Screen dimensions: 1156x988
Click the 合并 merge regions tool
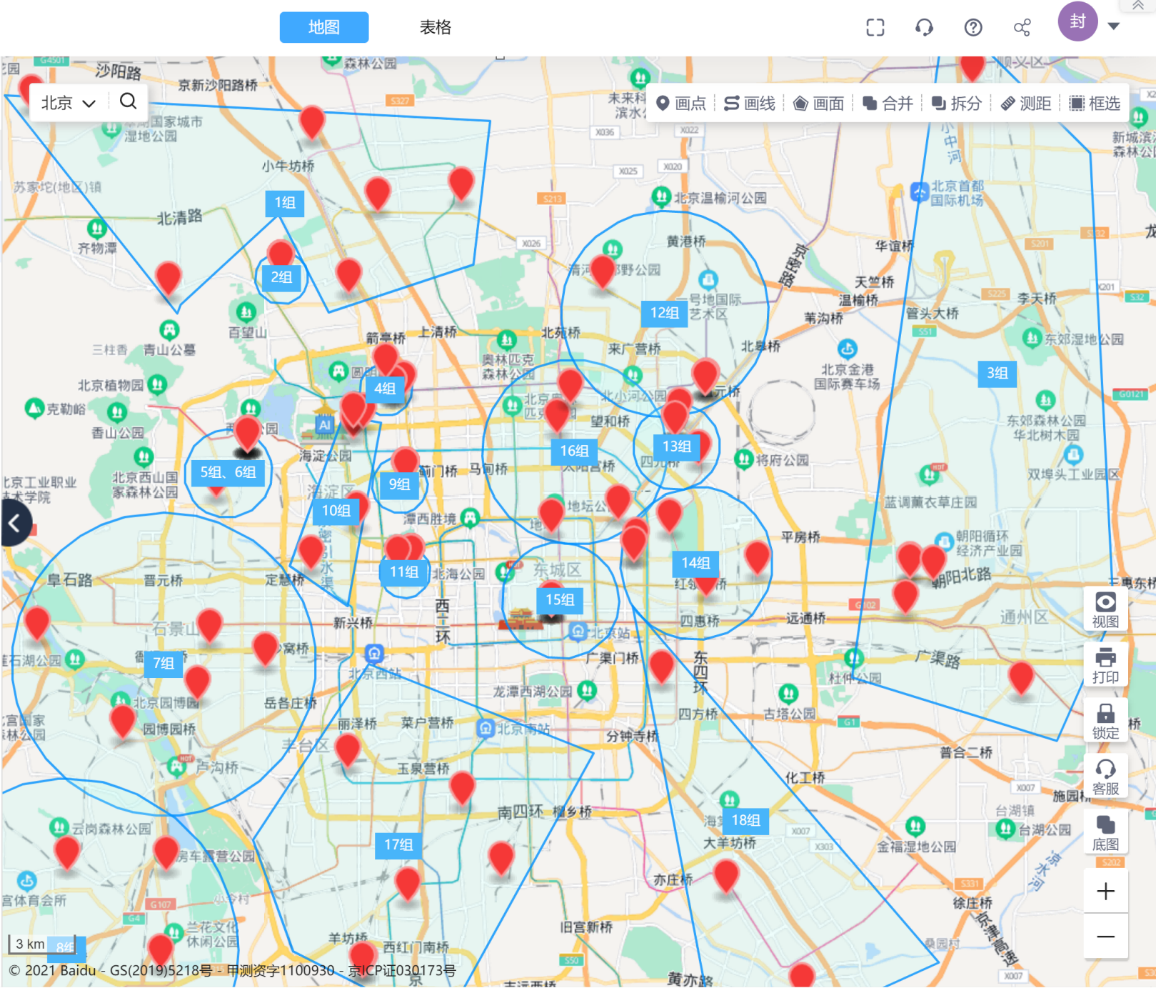pos(887,103)
